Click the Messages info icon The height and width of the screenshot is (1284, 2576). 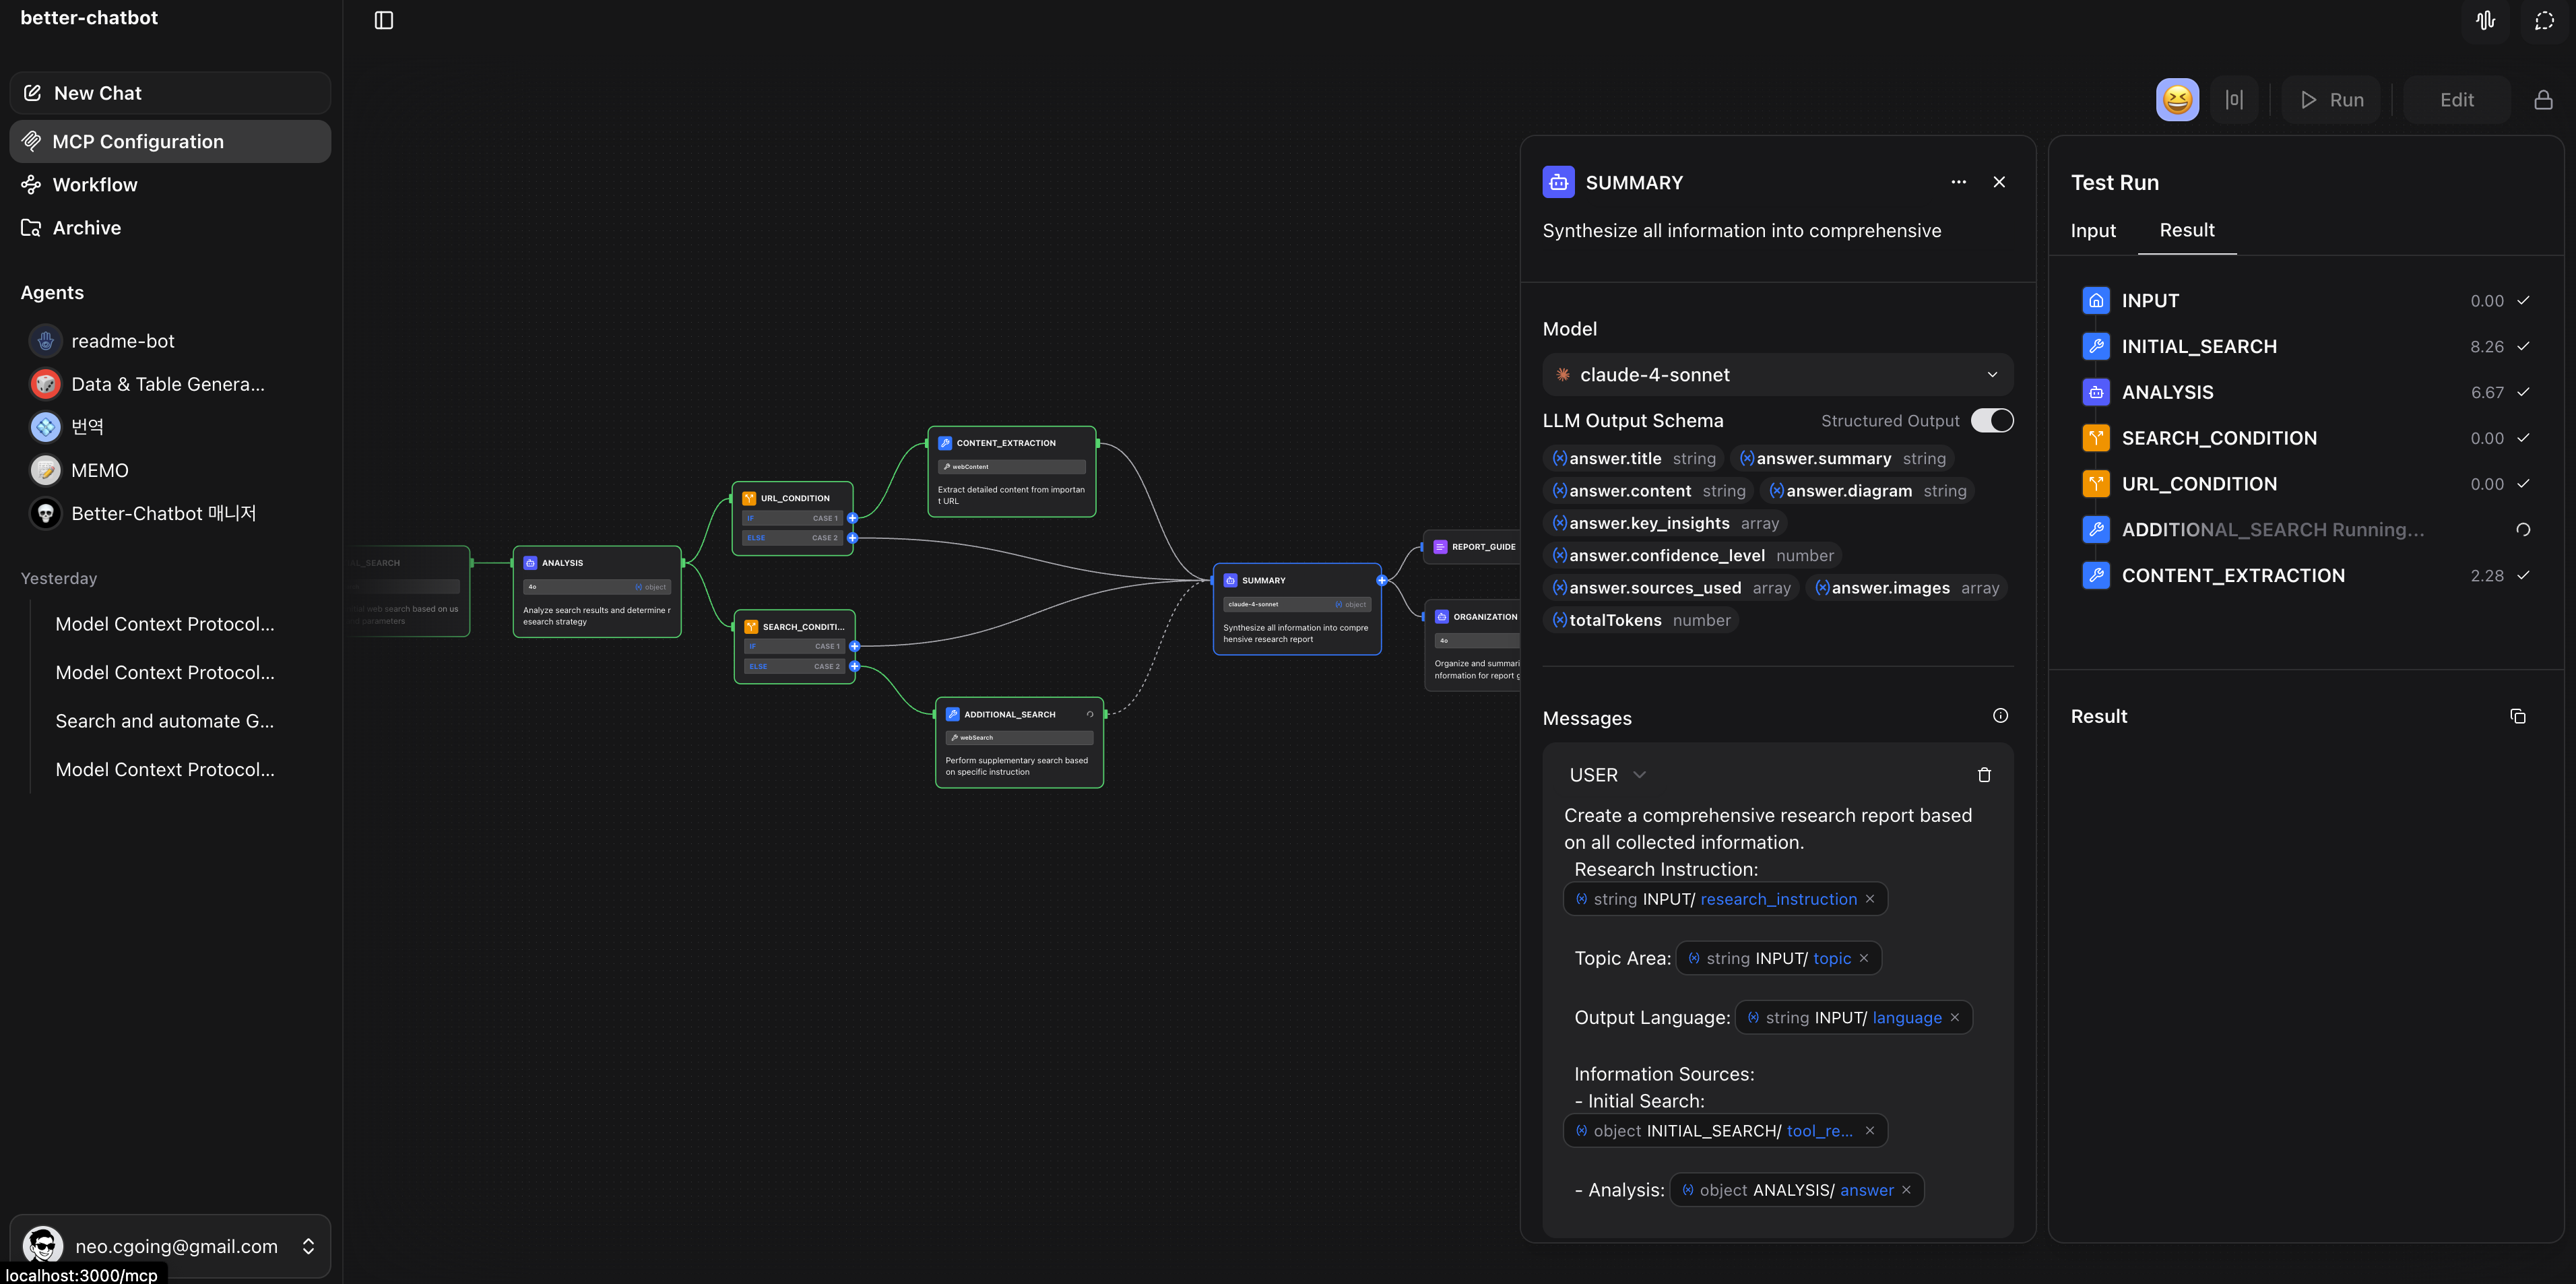[x=2000, y=716]
